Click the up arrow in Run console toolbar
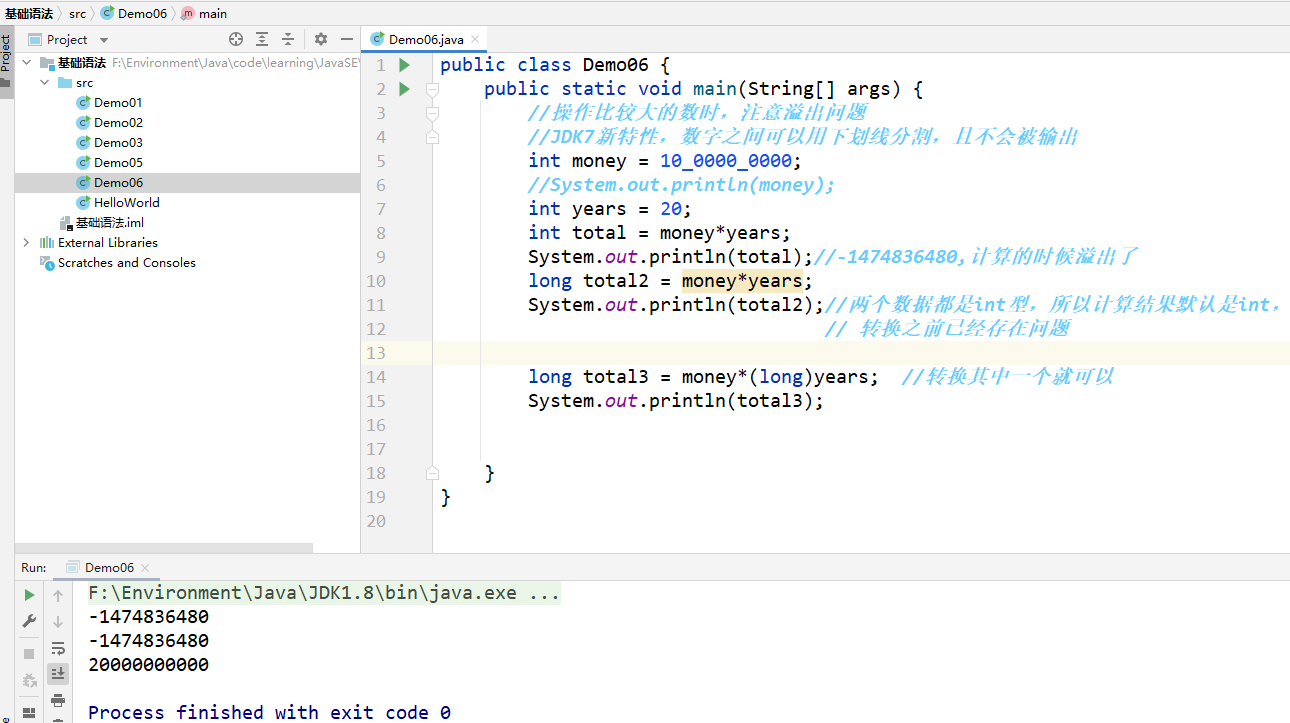The height and width of the screenshot is (723, 1290). point(58,595)
